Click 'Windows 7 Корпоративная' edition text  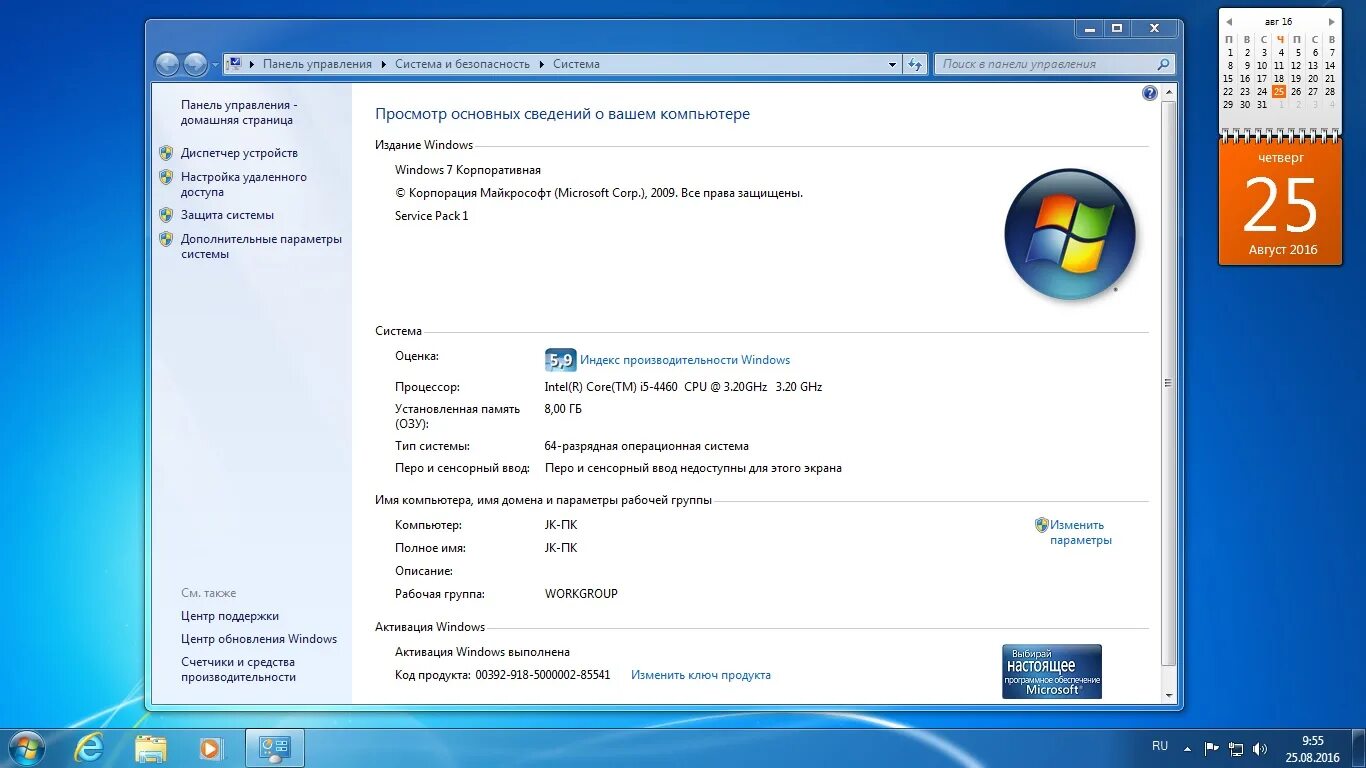[x=468, y=170]
